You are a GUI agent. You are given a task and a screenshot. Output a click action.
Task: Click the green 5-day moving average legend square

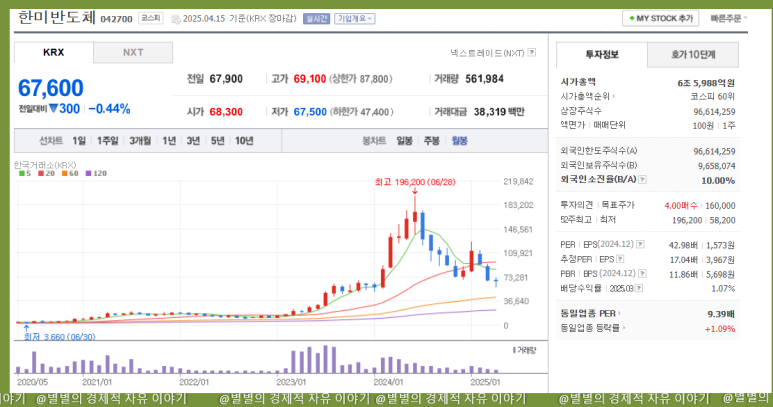pos(22,173)
